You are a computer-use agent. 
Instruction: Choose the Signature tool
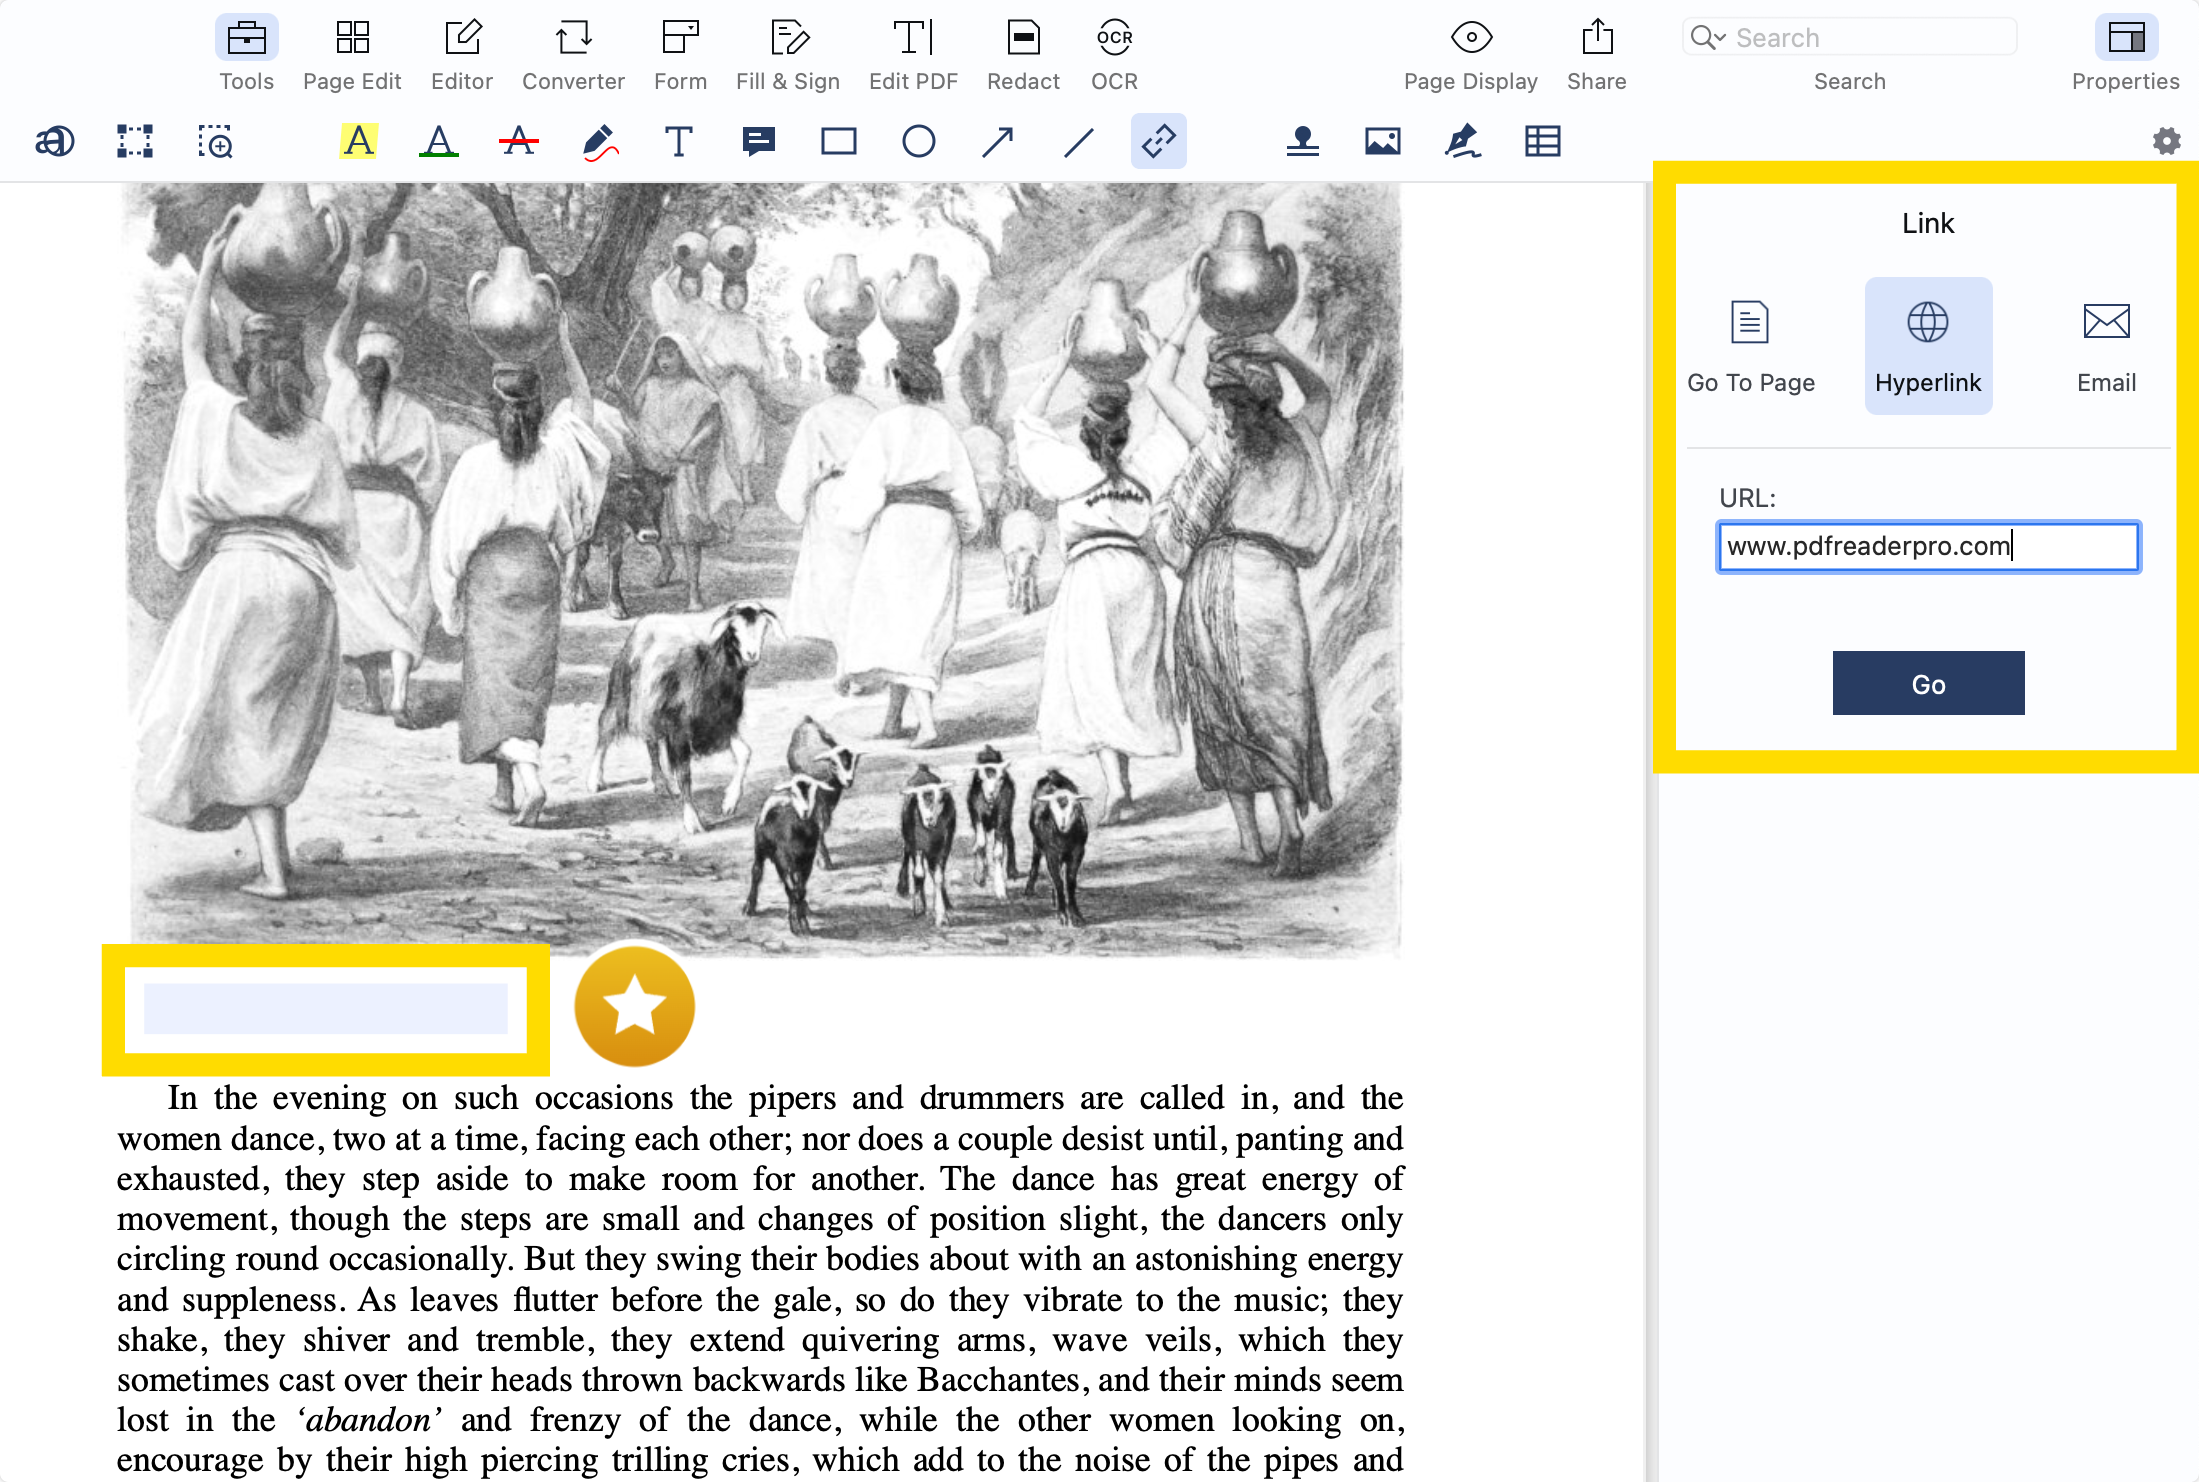pos(1462,141)
